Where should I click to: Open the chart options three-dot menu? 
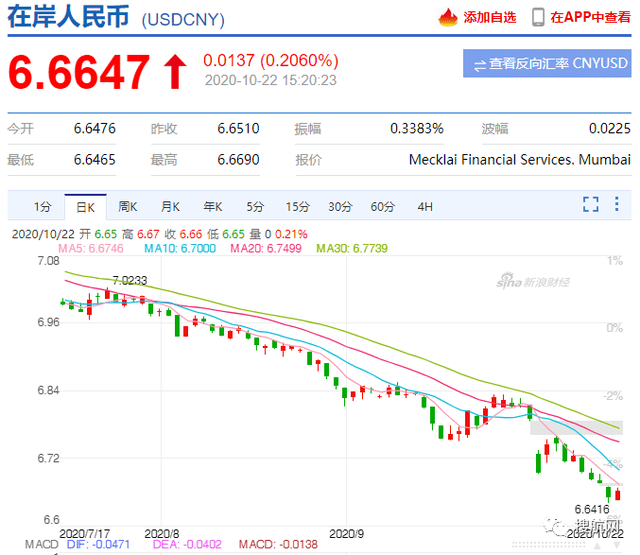pyautogui.click(x=620, y=205)
